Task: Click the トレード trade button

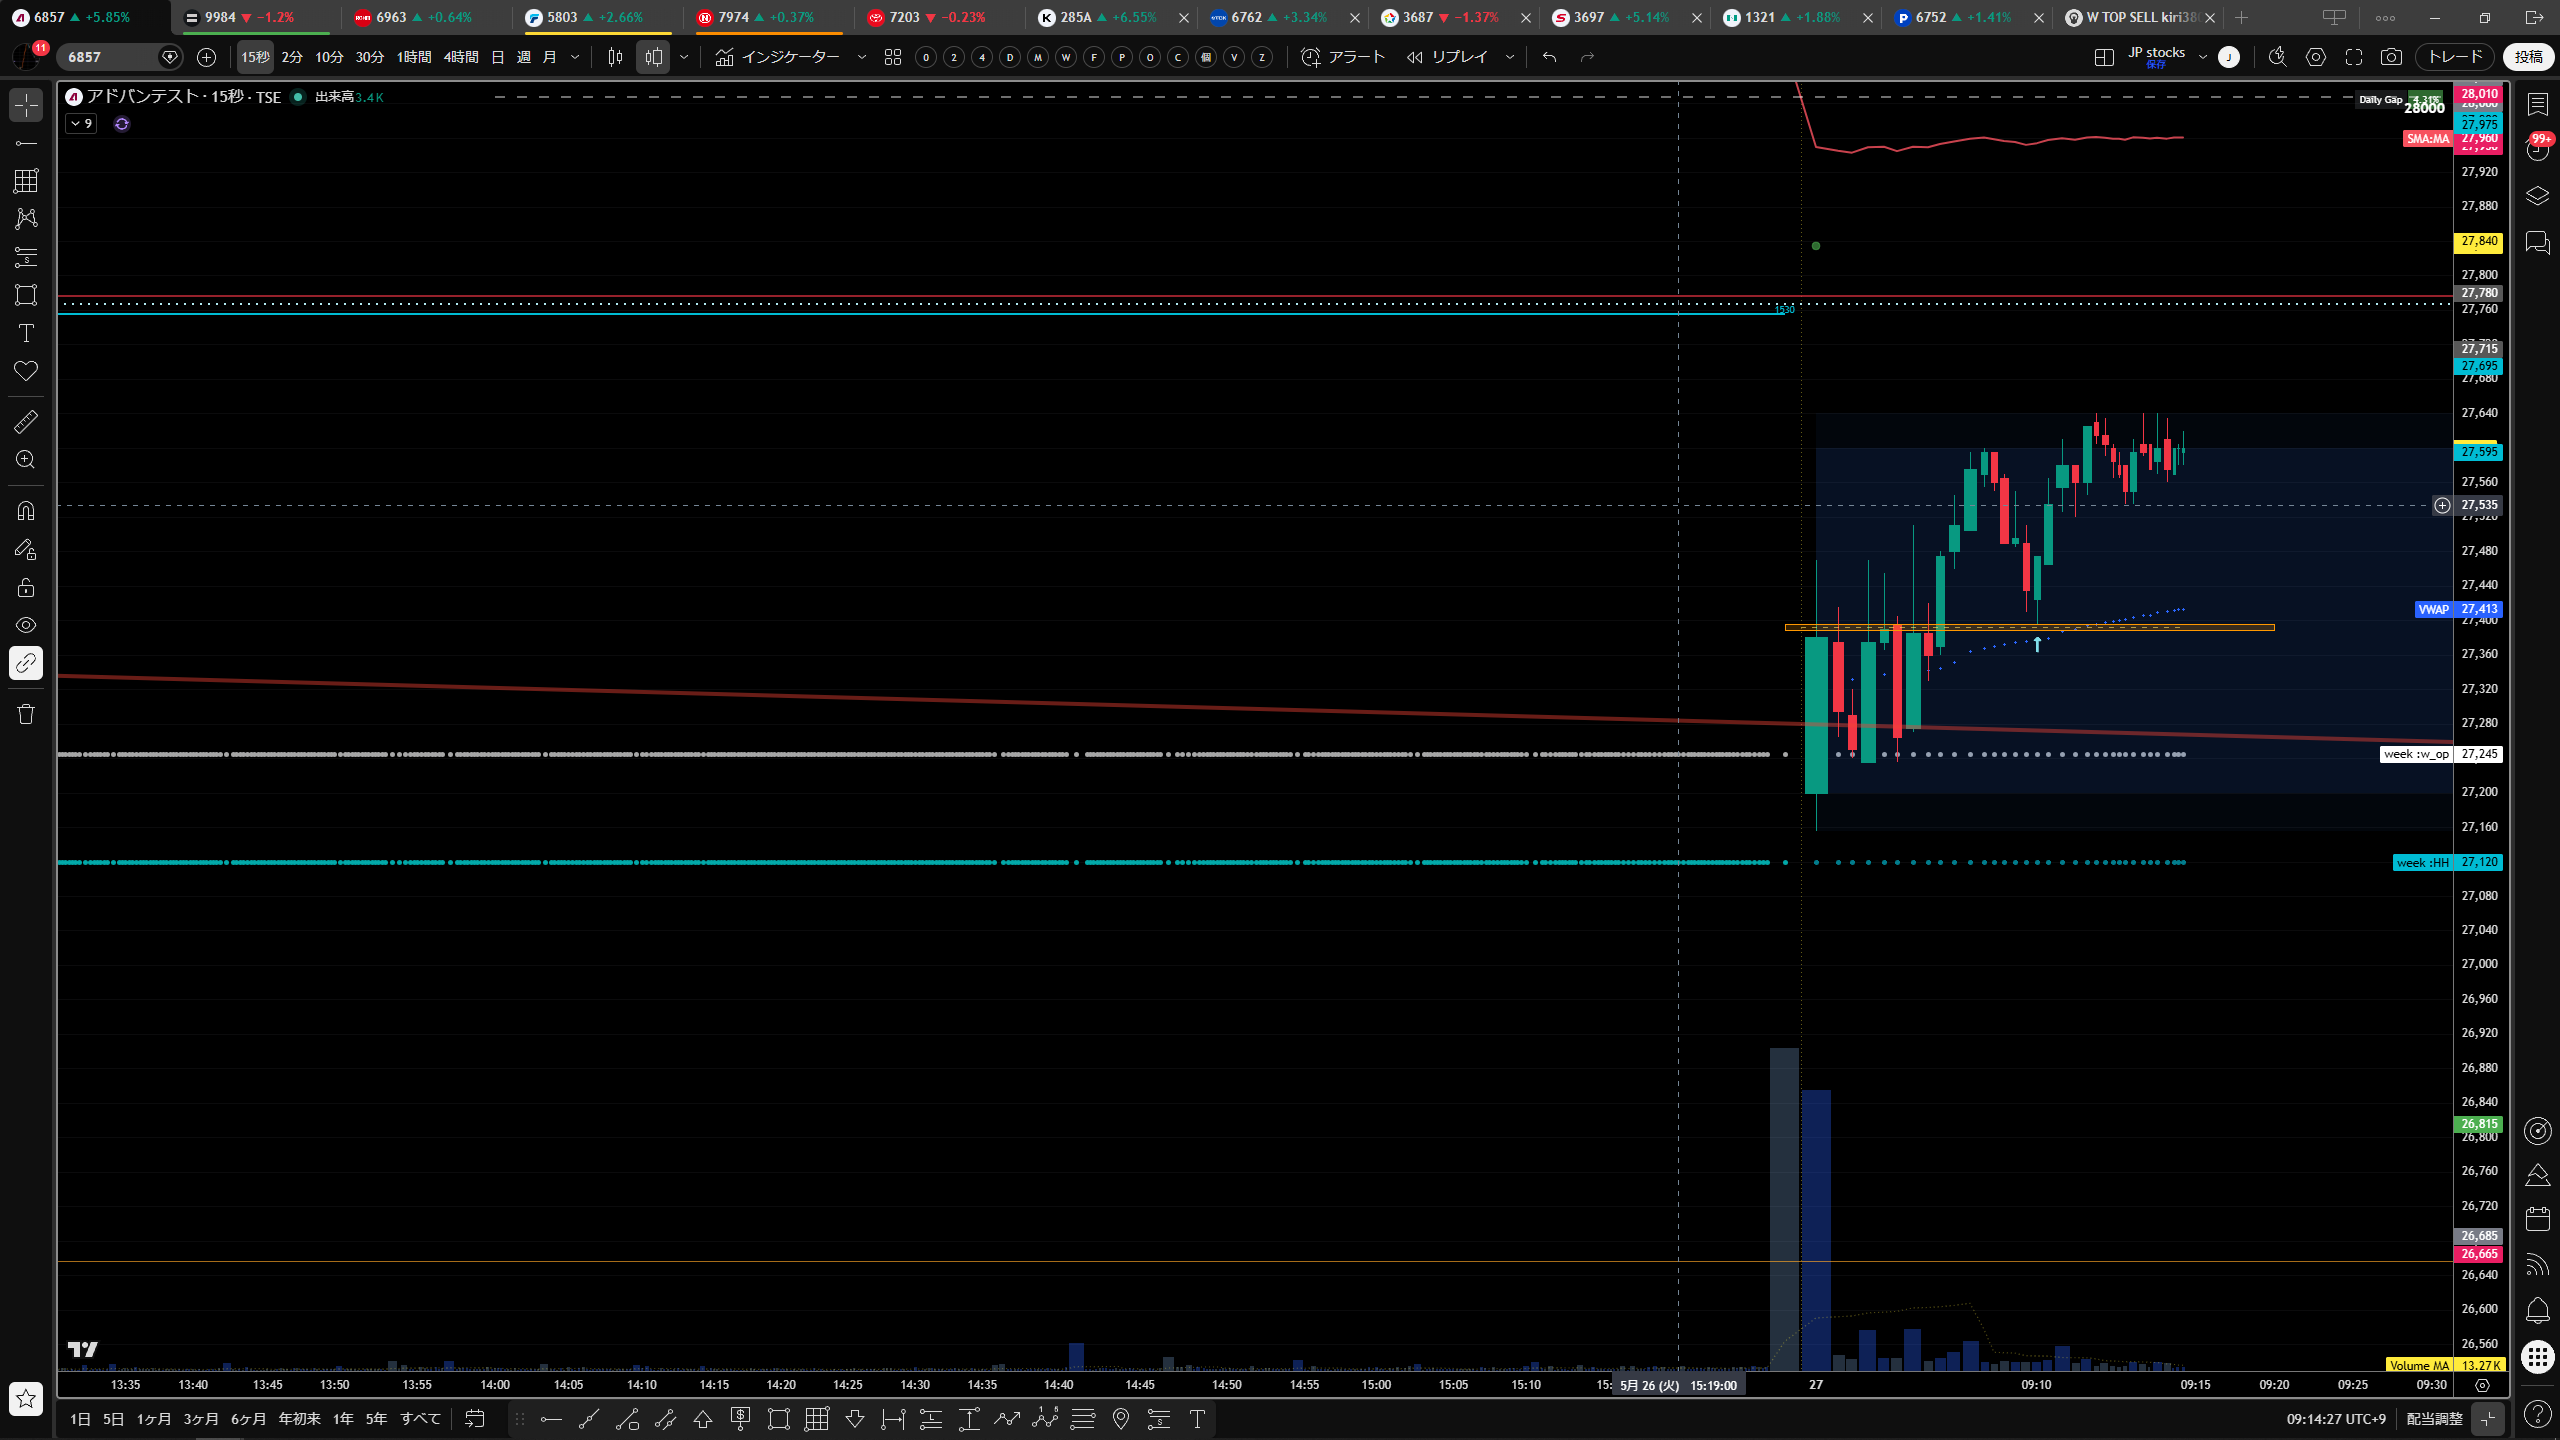Action: [x=2455, y=57]
